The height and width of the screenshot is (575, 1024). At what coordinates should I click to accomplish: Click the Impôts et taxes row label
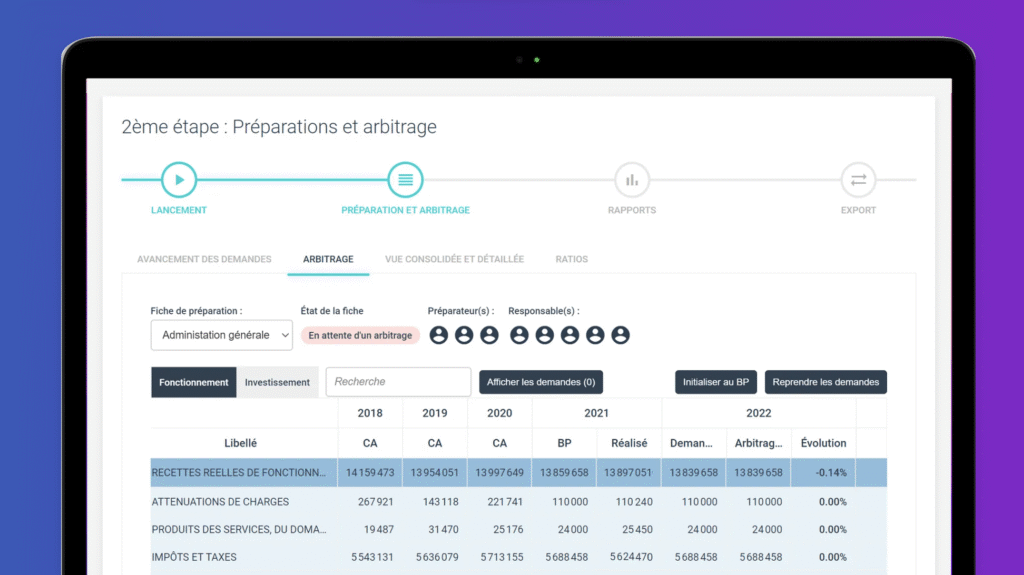click(194, 557)
